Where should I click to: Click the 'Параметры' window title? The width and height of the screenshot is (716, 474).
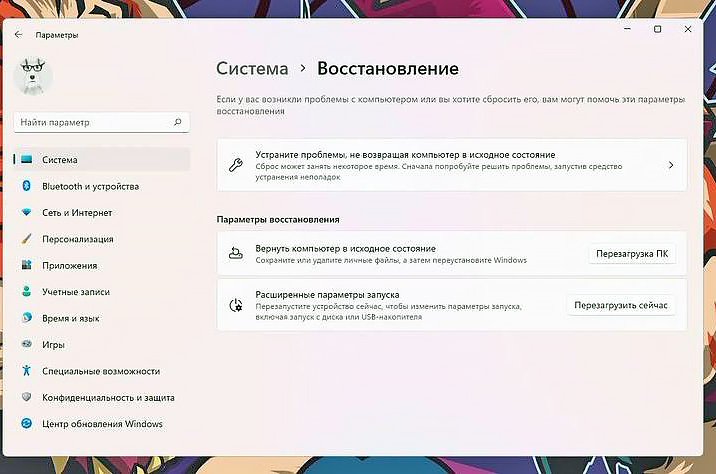[x=57, y=35]
